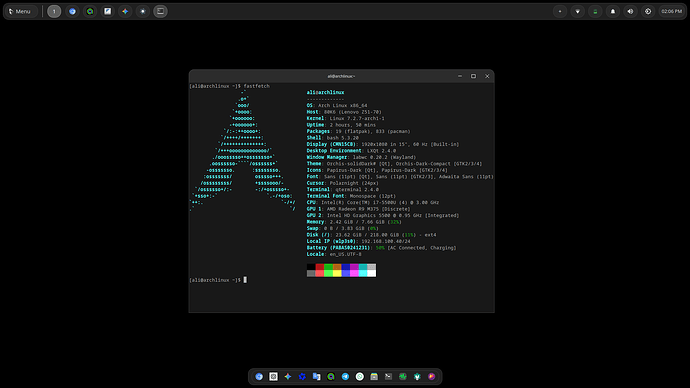Open the colorful star app in the top panel
This screenshot has width=690, height=388.
[x=125, y=11]
